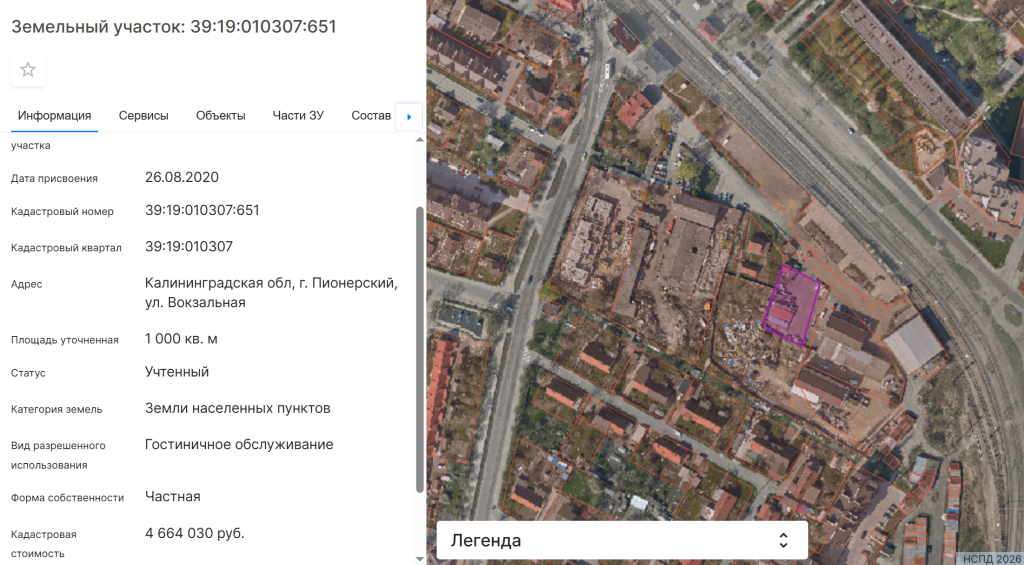1024x565 pixels.
Task: Click the cadastral number value 39:19:010307:651
Action: point(202,211)
